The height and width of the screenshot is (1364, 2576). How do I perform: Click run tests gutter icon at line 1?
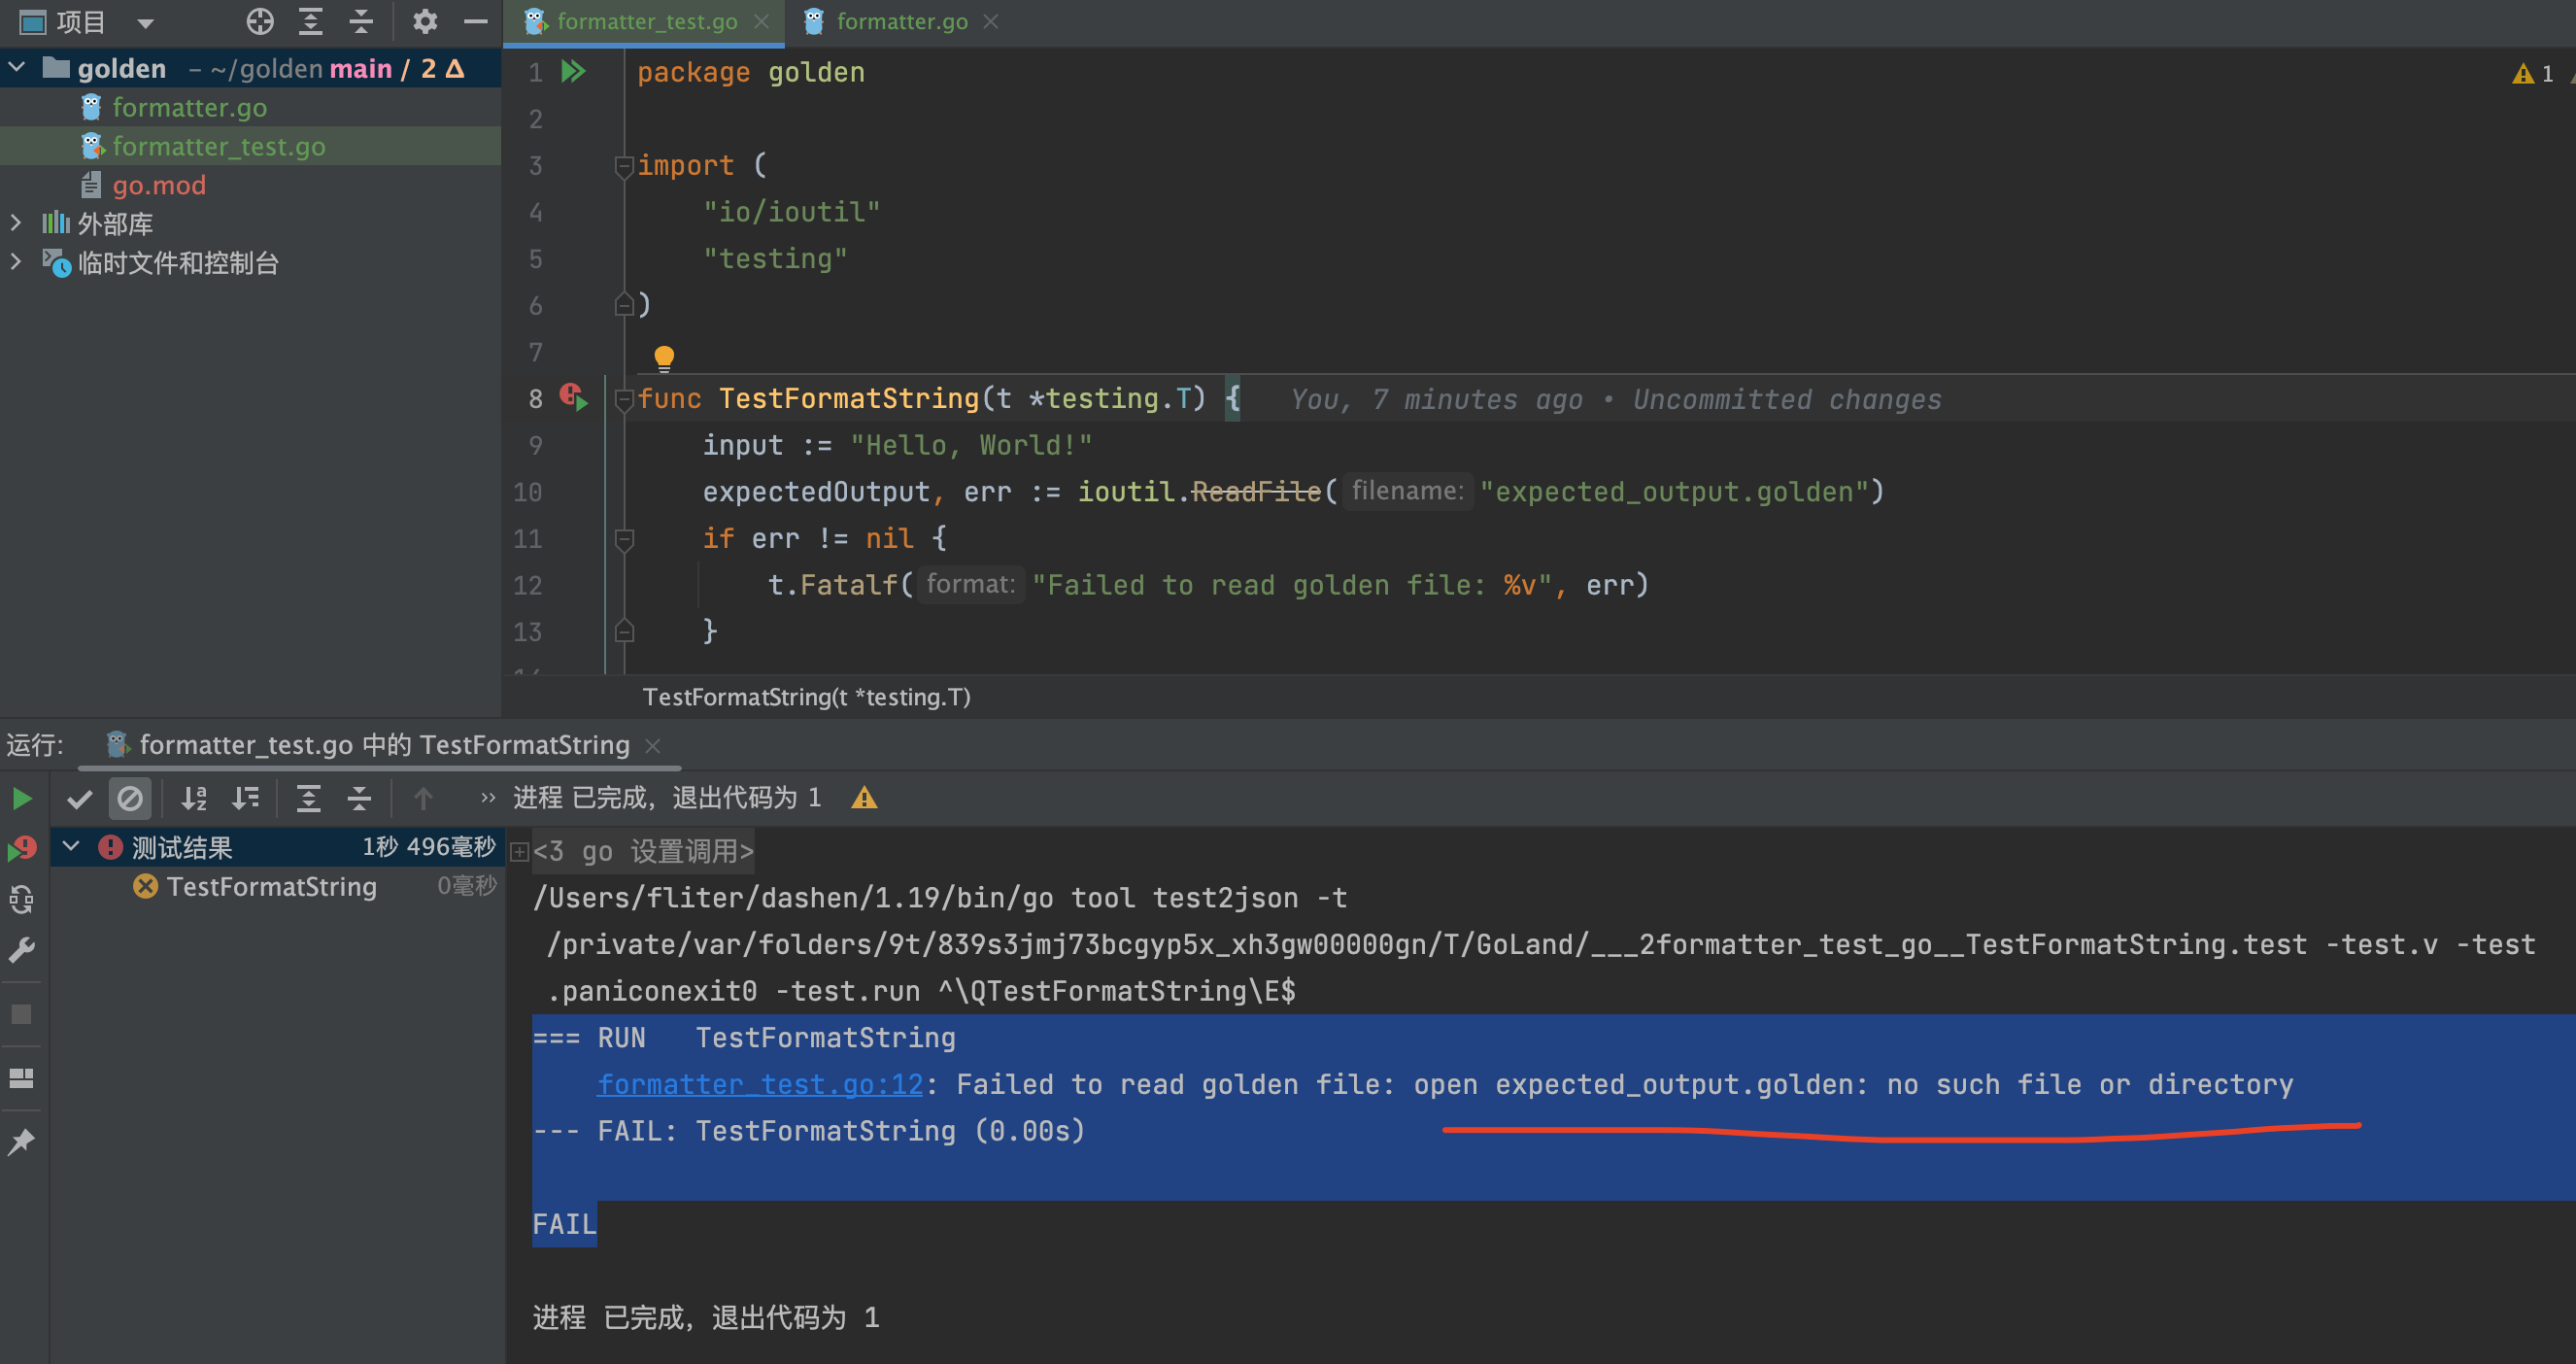click(573, 72)
